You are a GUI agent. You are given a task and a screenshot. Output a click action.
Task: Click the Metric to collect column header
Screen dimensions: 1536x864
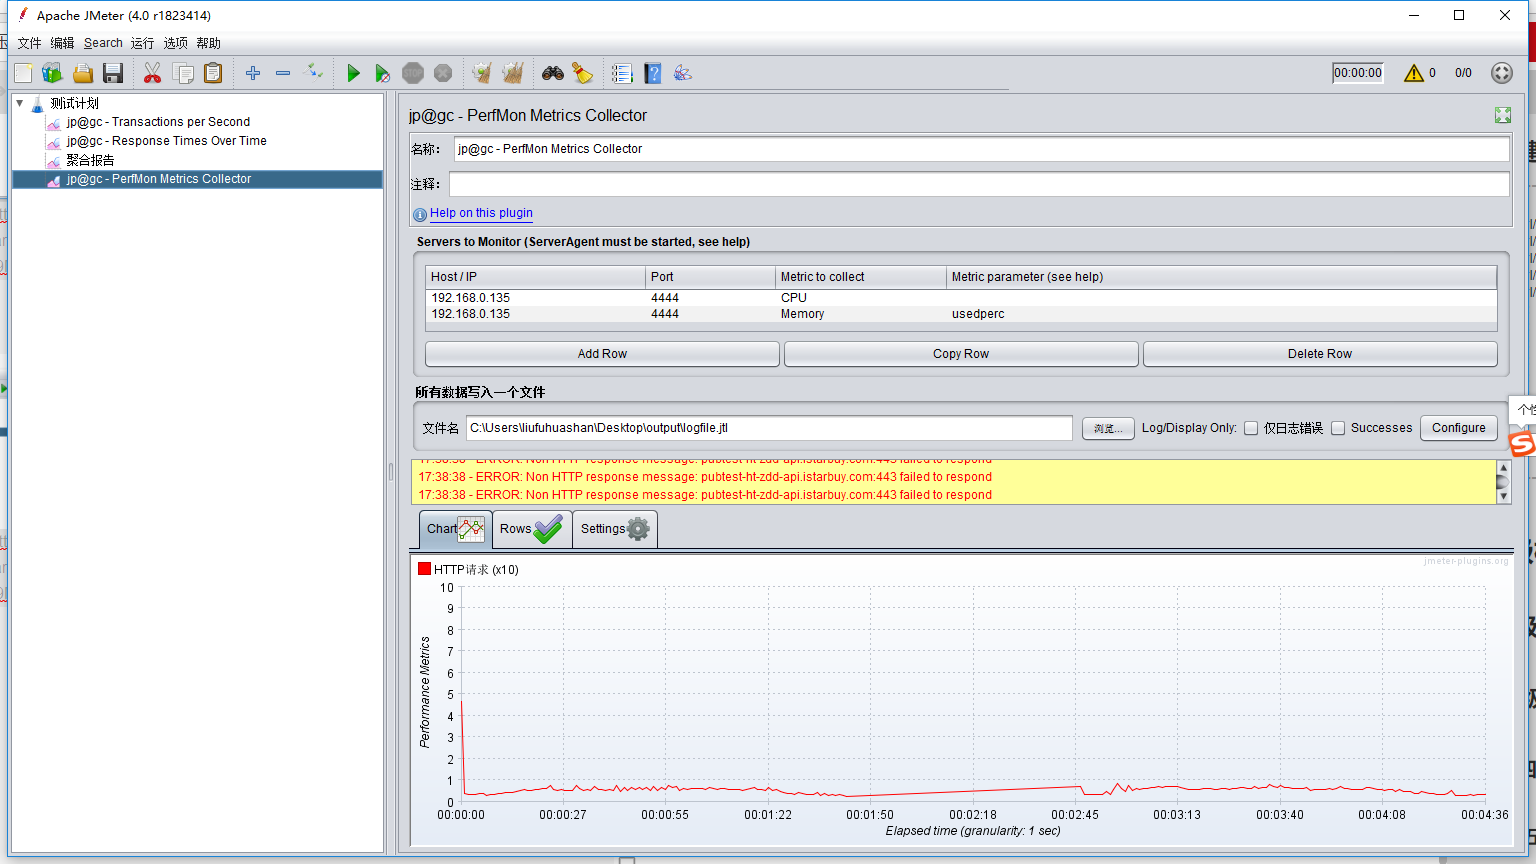click(861, 277)
